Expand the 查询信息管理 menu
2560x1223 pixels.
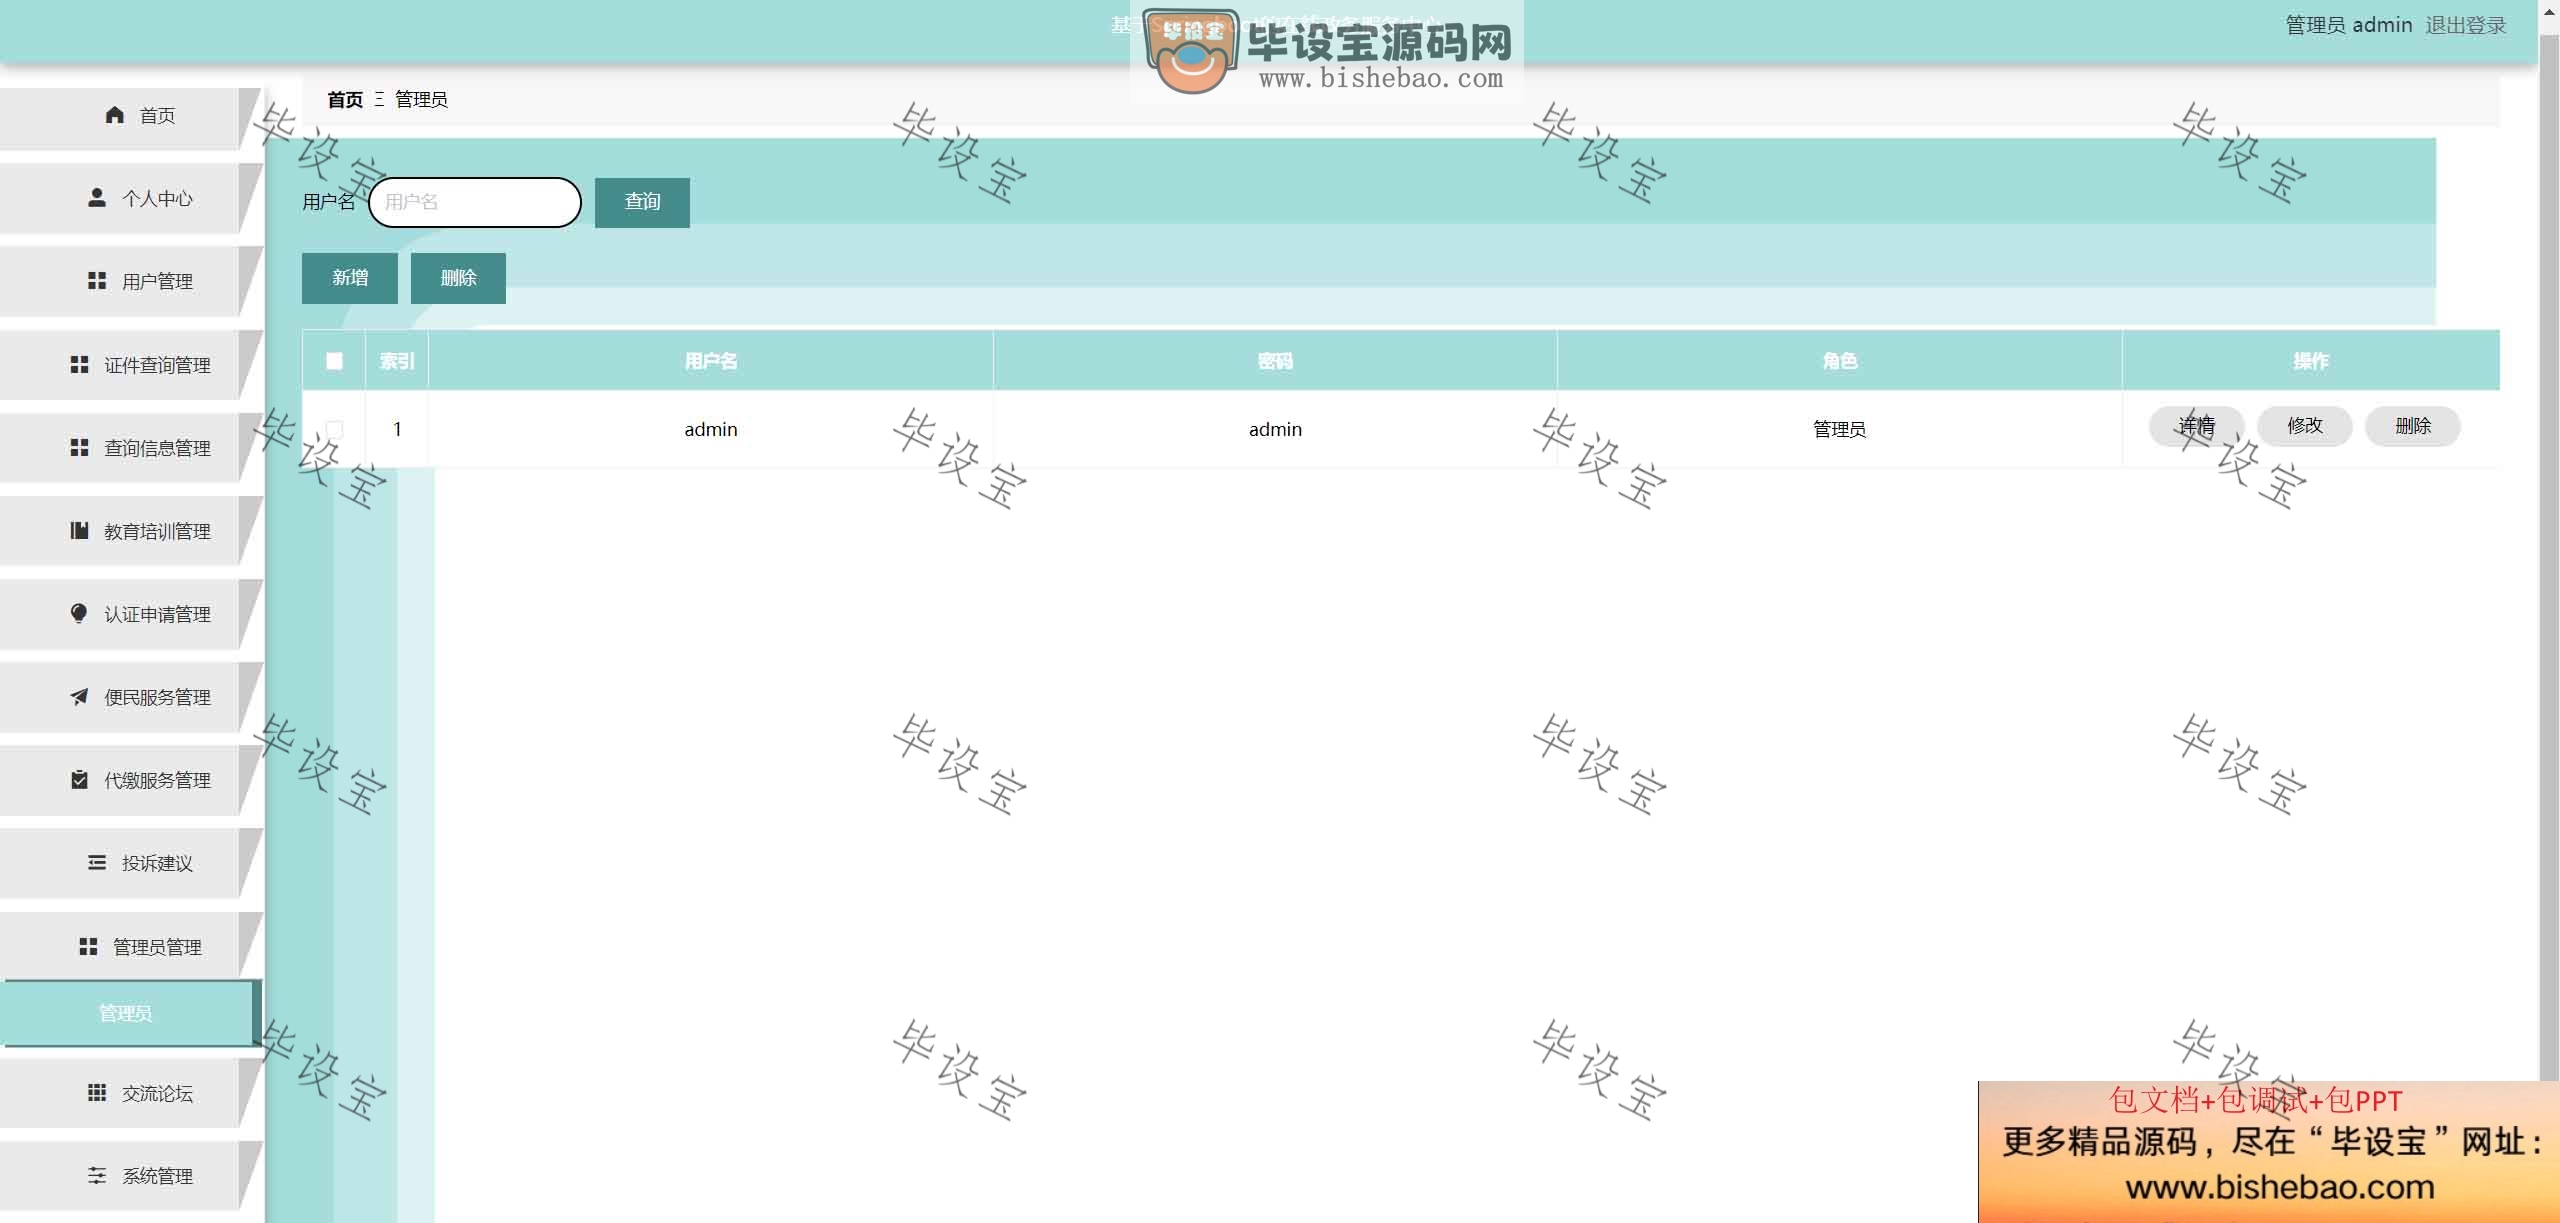(130, 448)
